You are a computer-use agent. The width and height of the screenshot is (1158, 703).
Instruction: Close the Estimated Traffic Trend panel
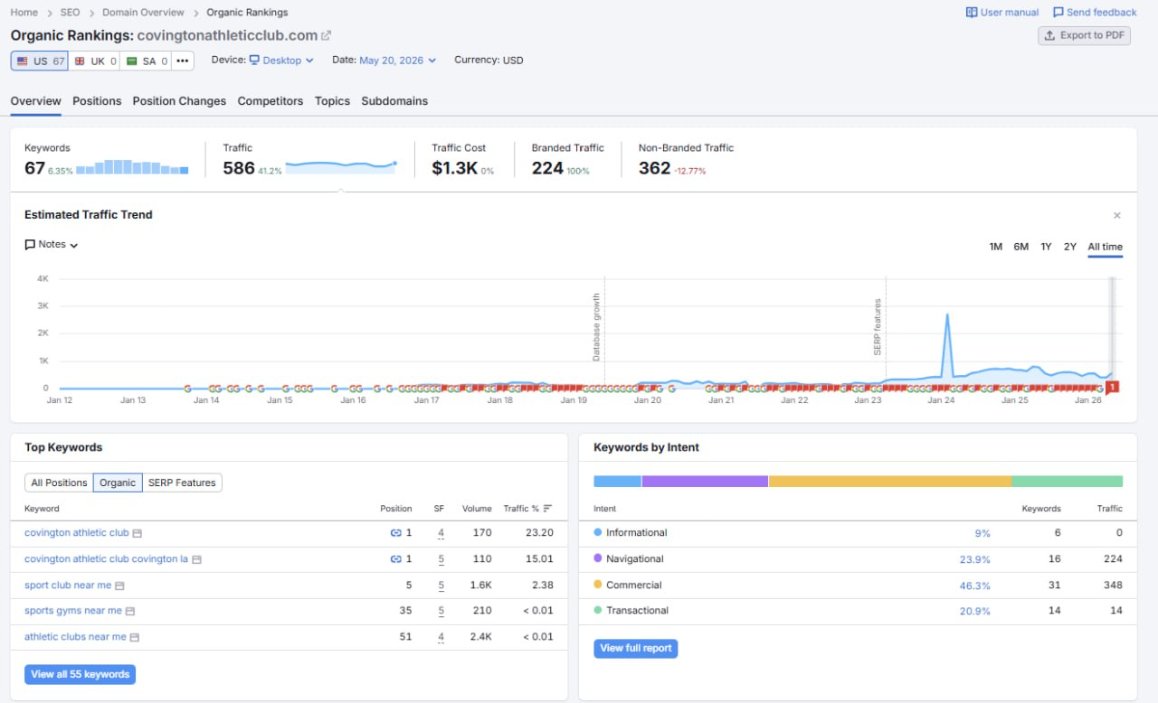(x=1117, y=216)
